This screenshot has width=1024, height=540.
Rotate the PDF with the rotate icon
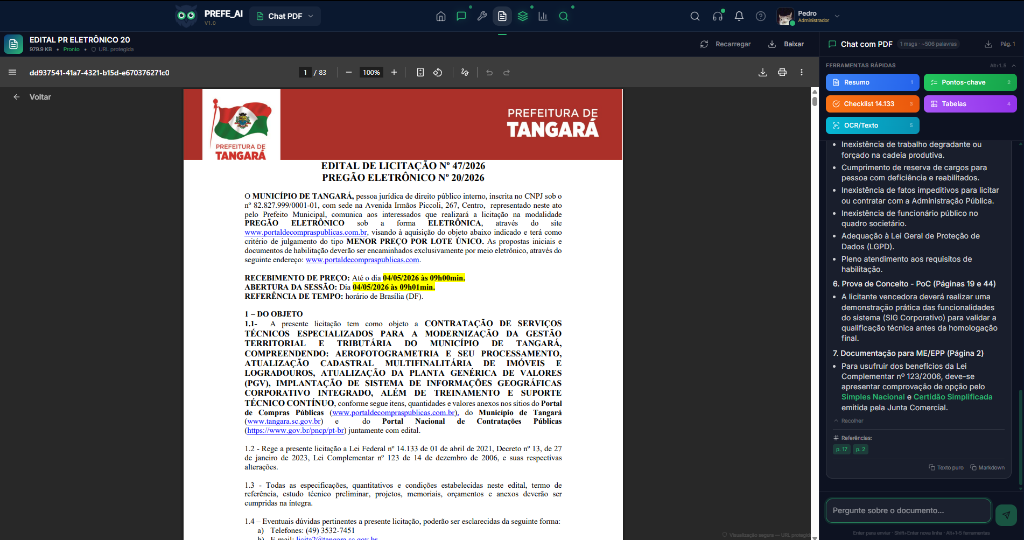pos(438,72)
